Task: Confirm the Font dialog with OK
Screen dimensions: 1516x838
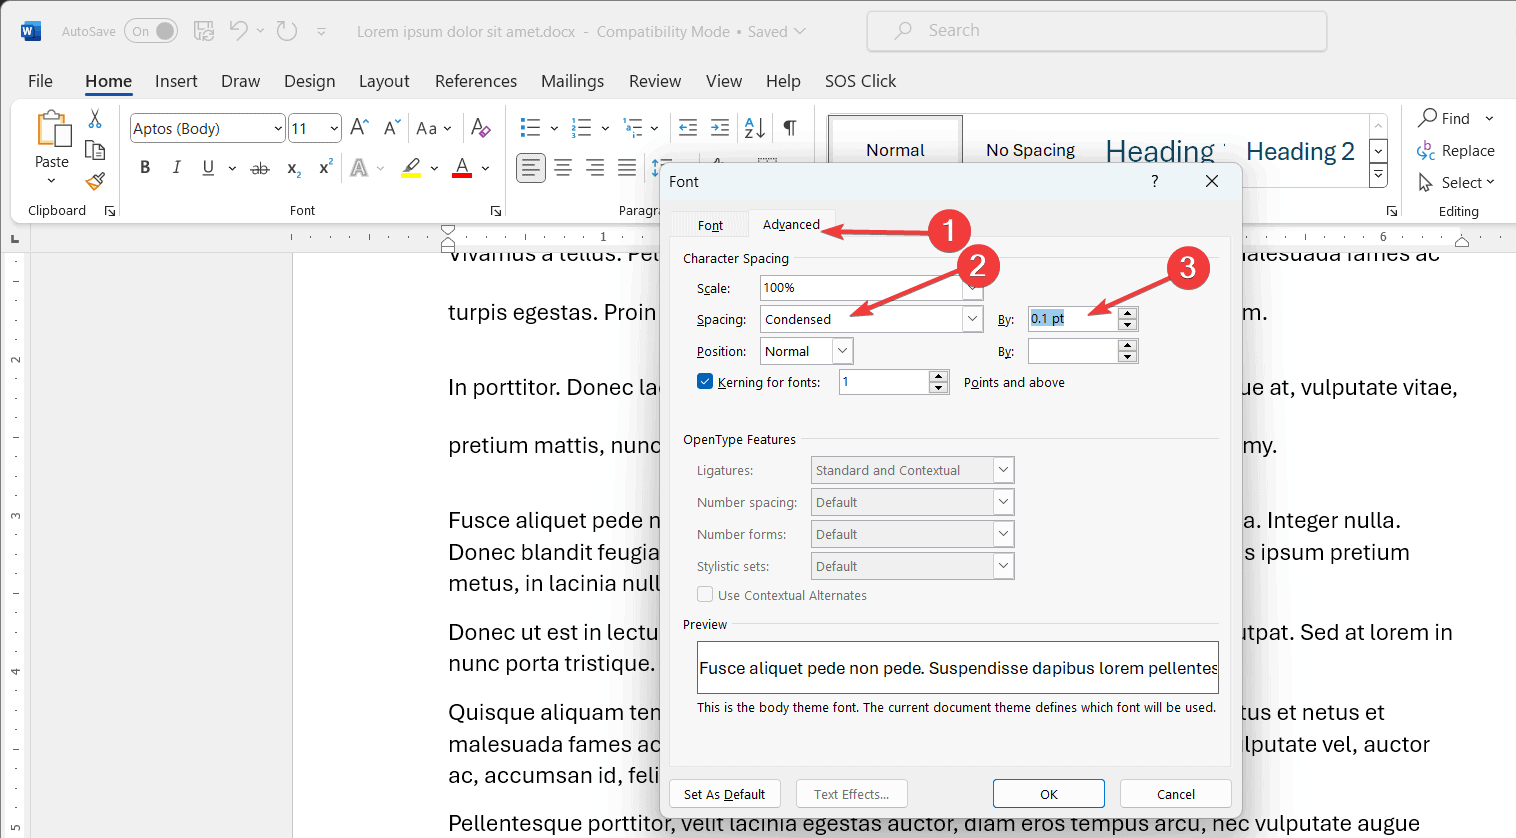Action: point(1049,794)
